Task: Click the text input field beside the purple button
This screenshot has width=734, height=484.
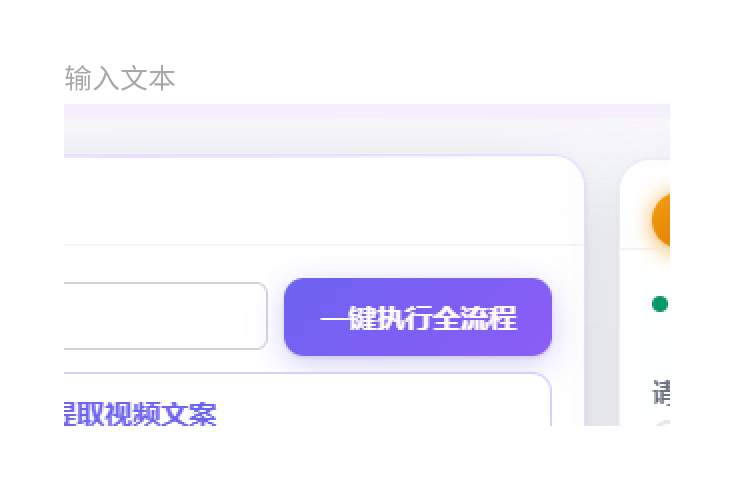Action: [165, 316]
